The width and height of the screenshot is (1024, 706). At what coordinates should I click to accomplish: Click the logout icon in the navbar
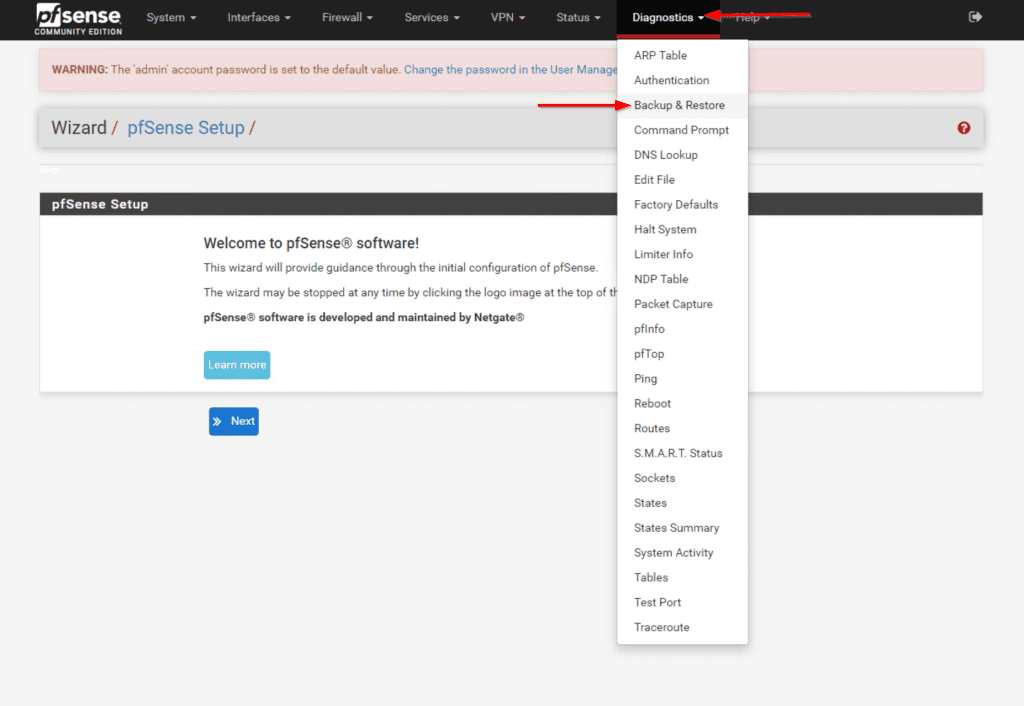click(975, 17)
